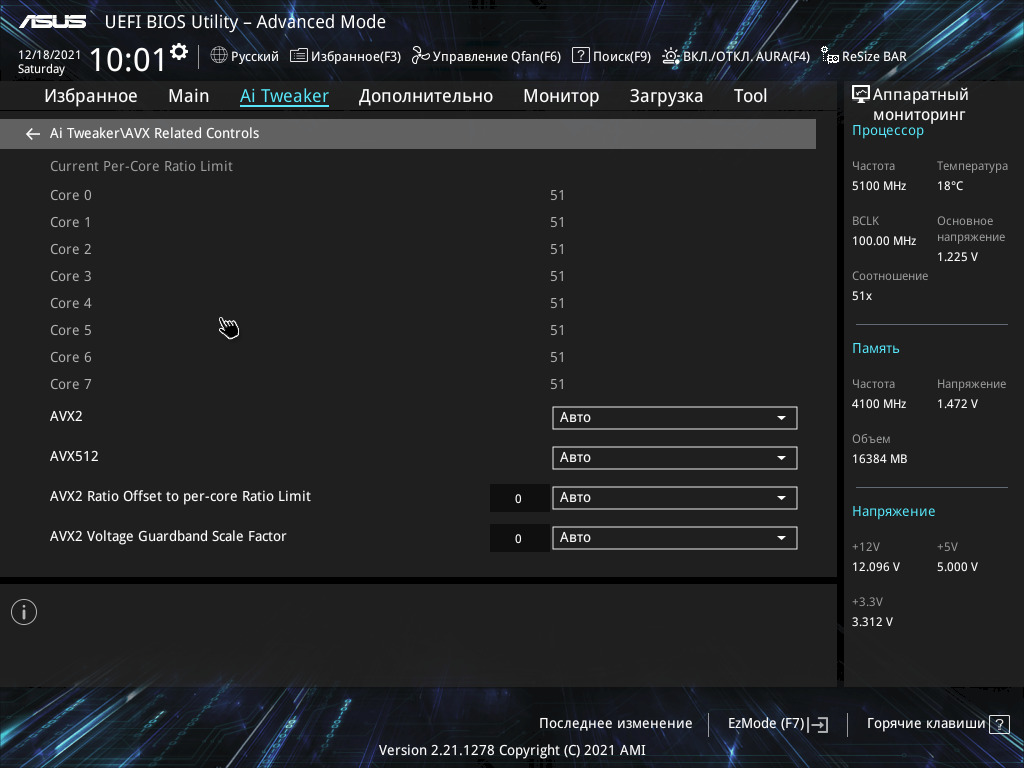The image size is (1024, 768).
Task: Click the 5100 MHz frequency value
Action: click(x=879, y=186)
